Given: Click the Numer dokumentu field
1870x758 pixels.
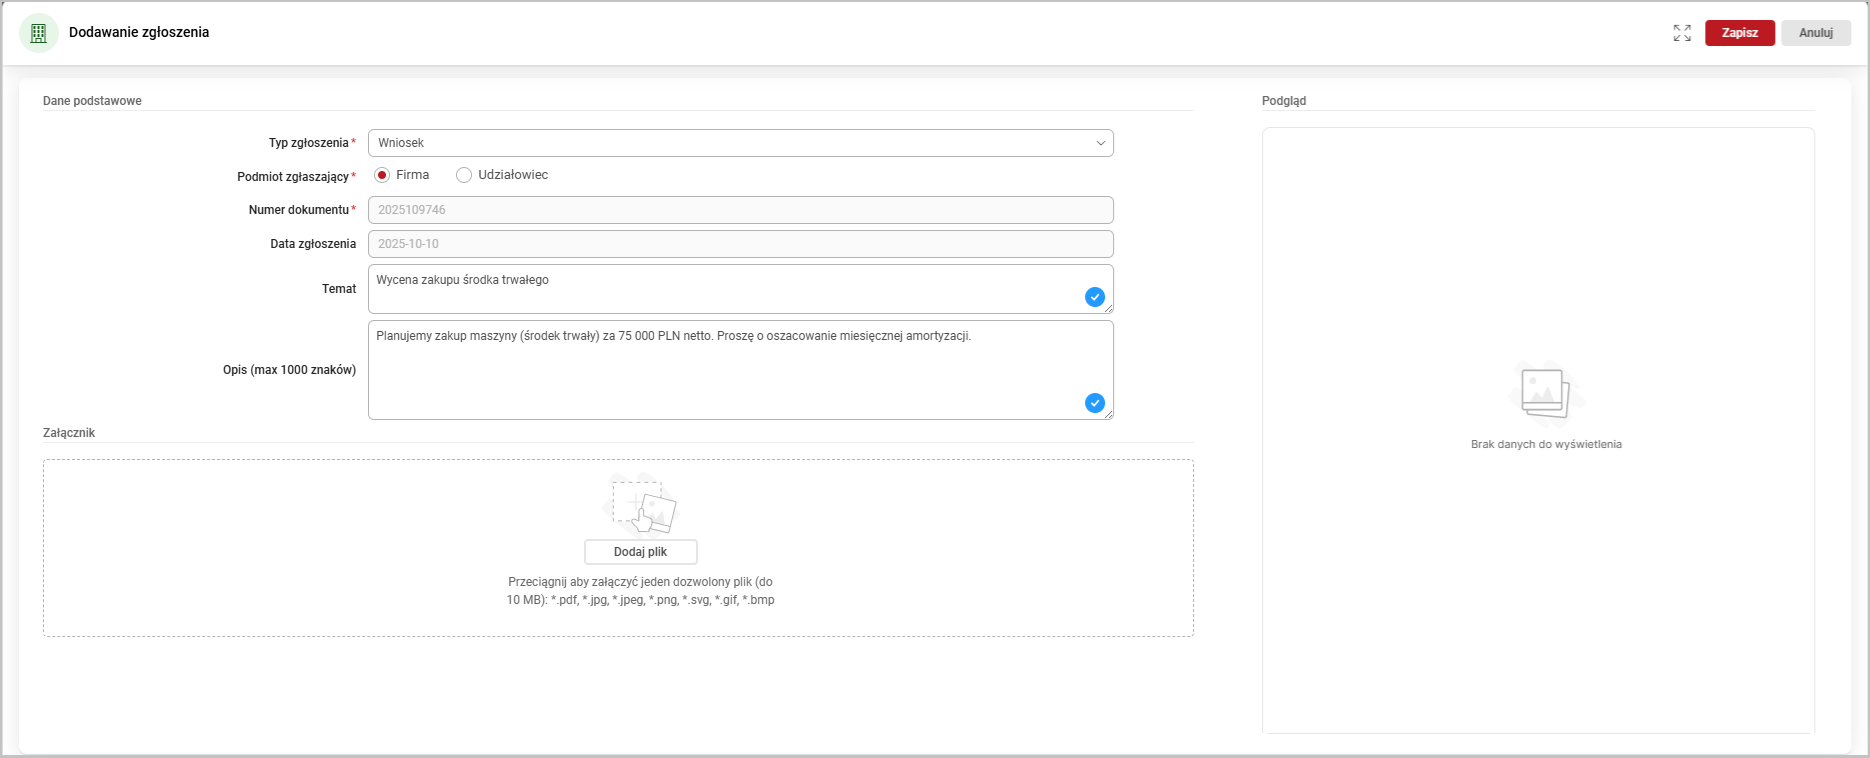Looking at the screenshot, I should [x=740, y=210].
